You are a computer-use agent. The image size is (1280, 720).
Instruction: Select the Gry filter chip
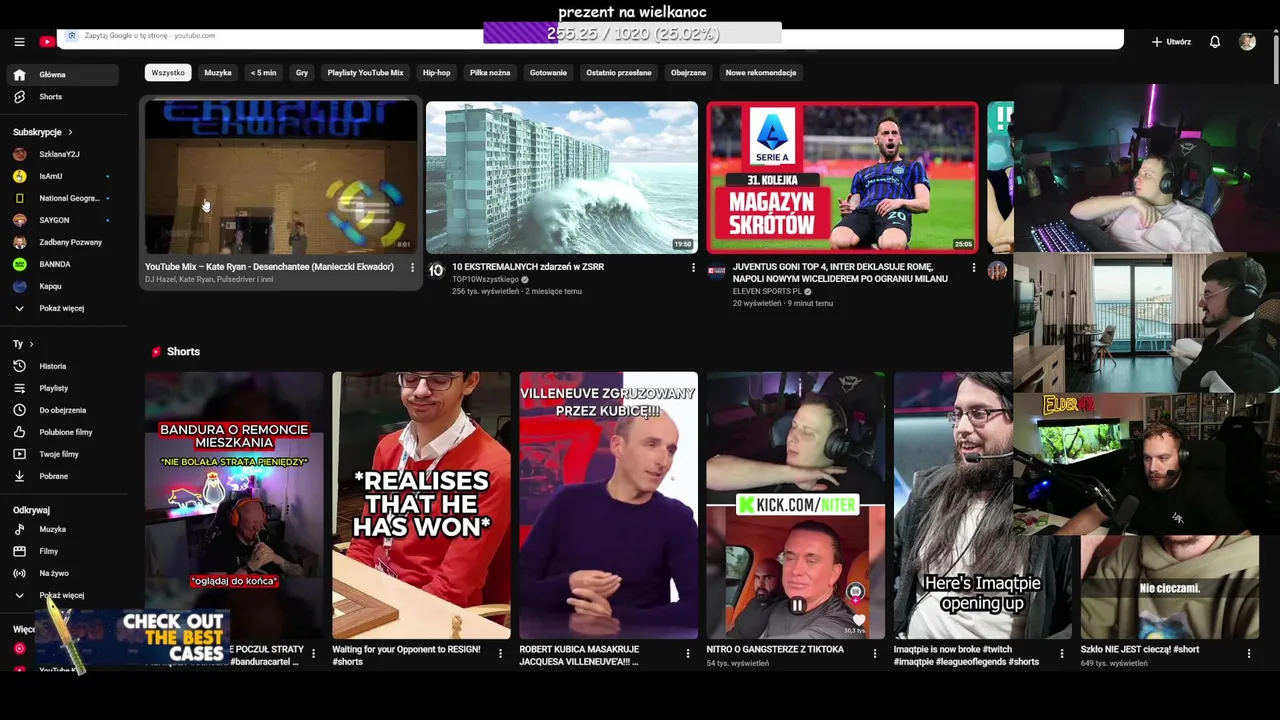point(302,72)
